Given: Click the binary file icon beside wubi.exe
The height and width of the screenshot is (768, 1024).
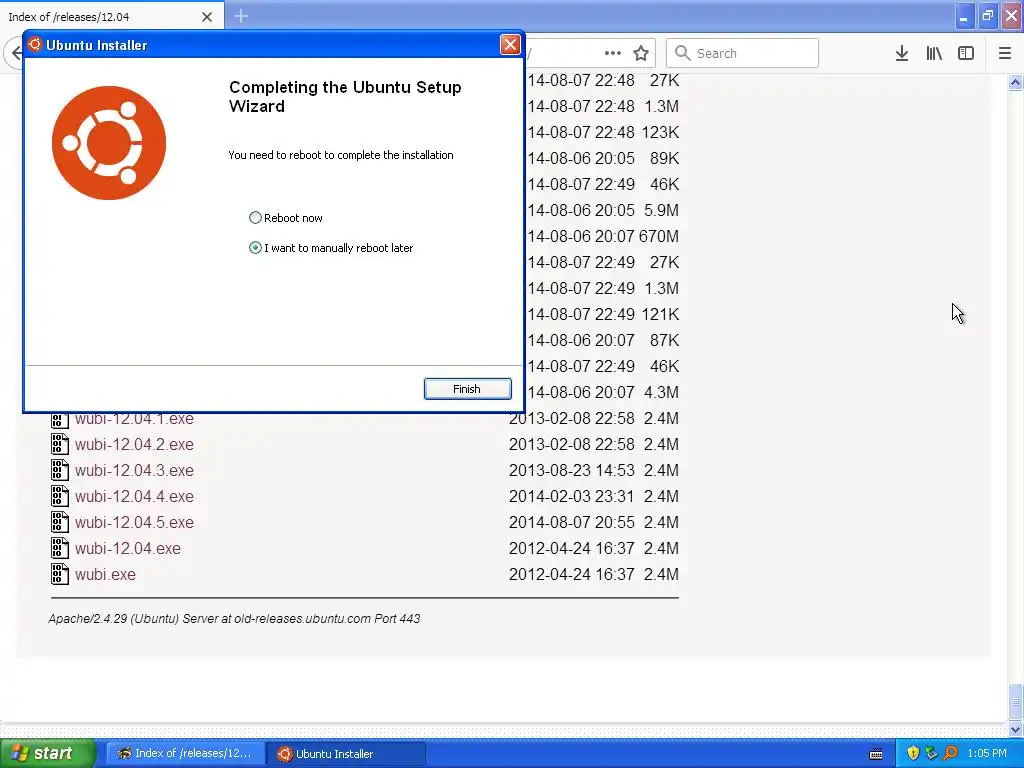Looking at the screenshot, I should [x=59, y=575].
